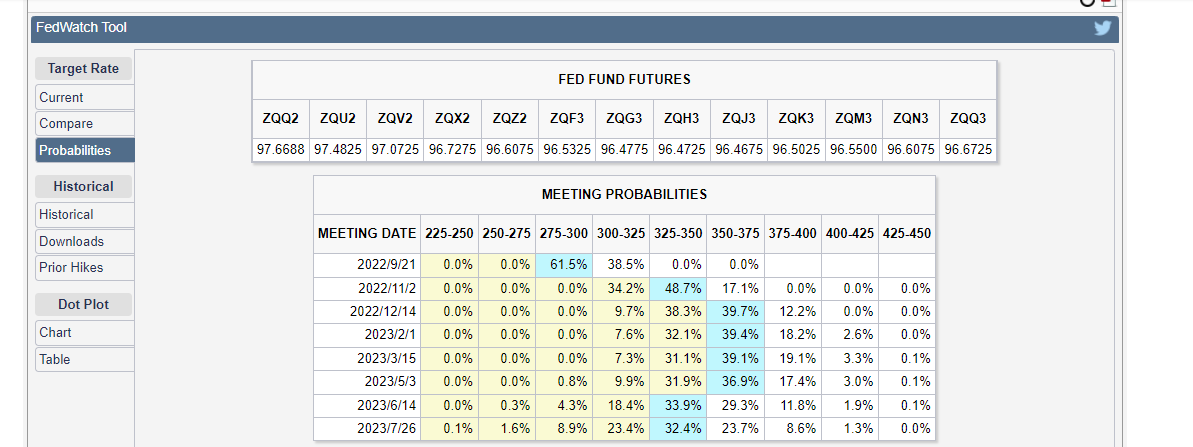
Task: Open the Current target rate view
Action: point(84,97)
